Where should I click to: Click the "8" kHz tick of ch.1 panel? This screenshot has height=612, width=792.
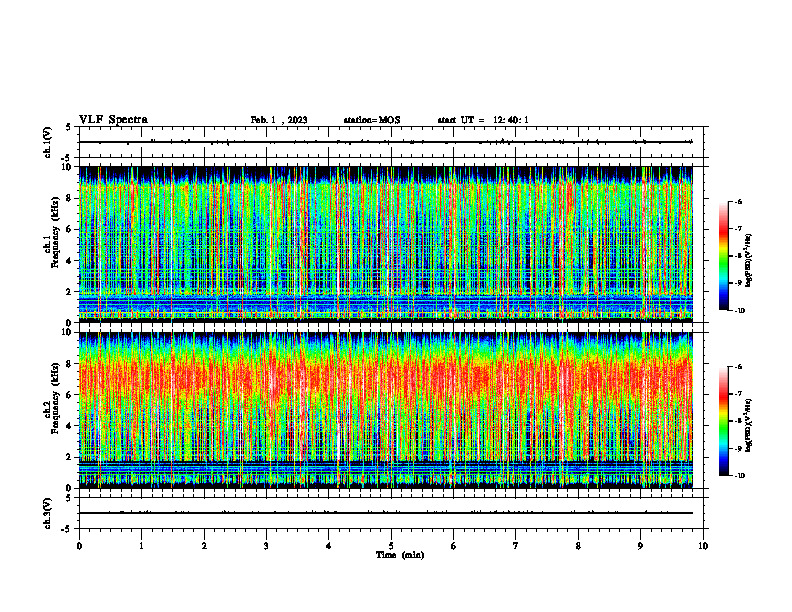tap(70, 198)
